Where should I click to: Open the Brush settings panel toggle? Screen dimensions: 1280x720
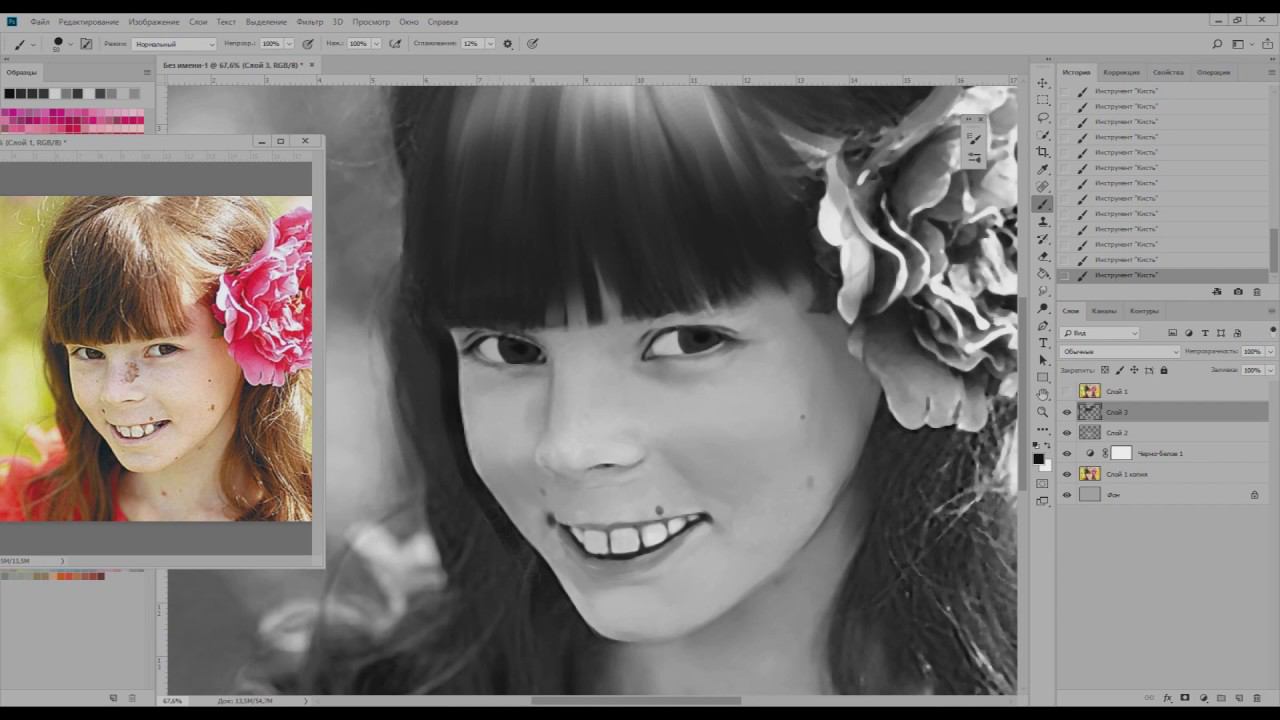[x=86, y=44]
